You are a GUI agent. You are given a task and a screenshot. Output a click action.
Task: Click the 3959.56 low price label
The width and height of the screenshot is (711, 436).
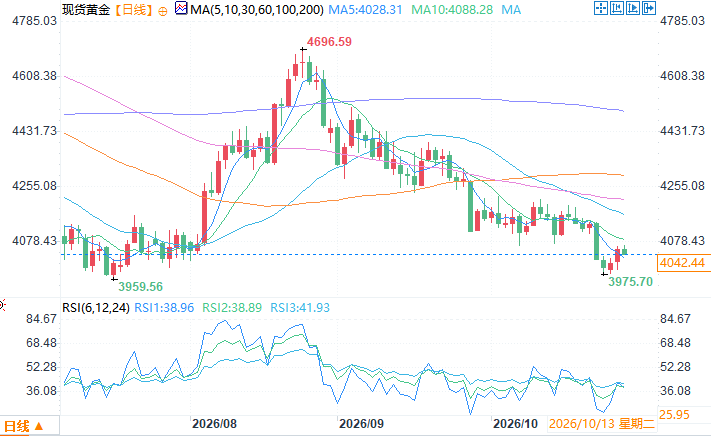(x=141, y=286)
